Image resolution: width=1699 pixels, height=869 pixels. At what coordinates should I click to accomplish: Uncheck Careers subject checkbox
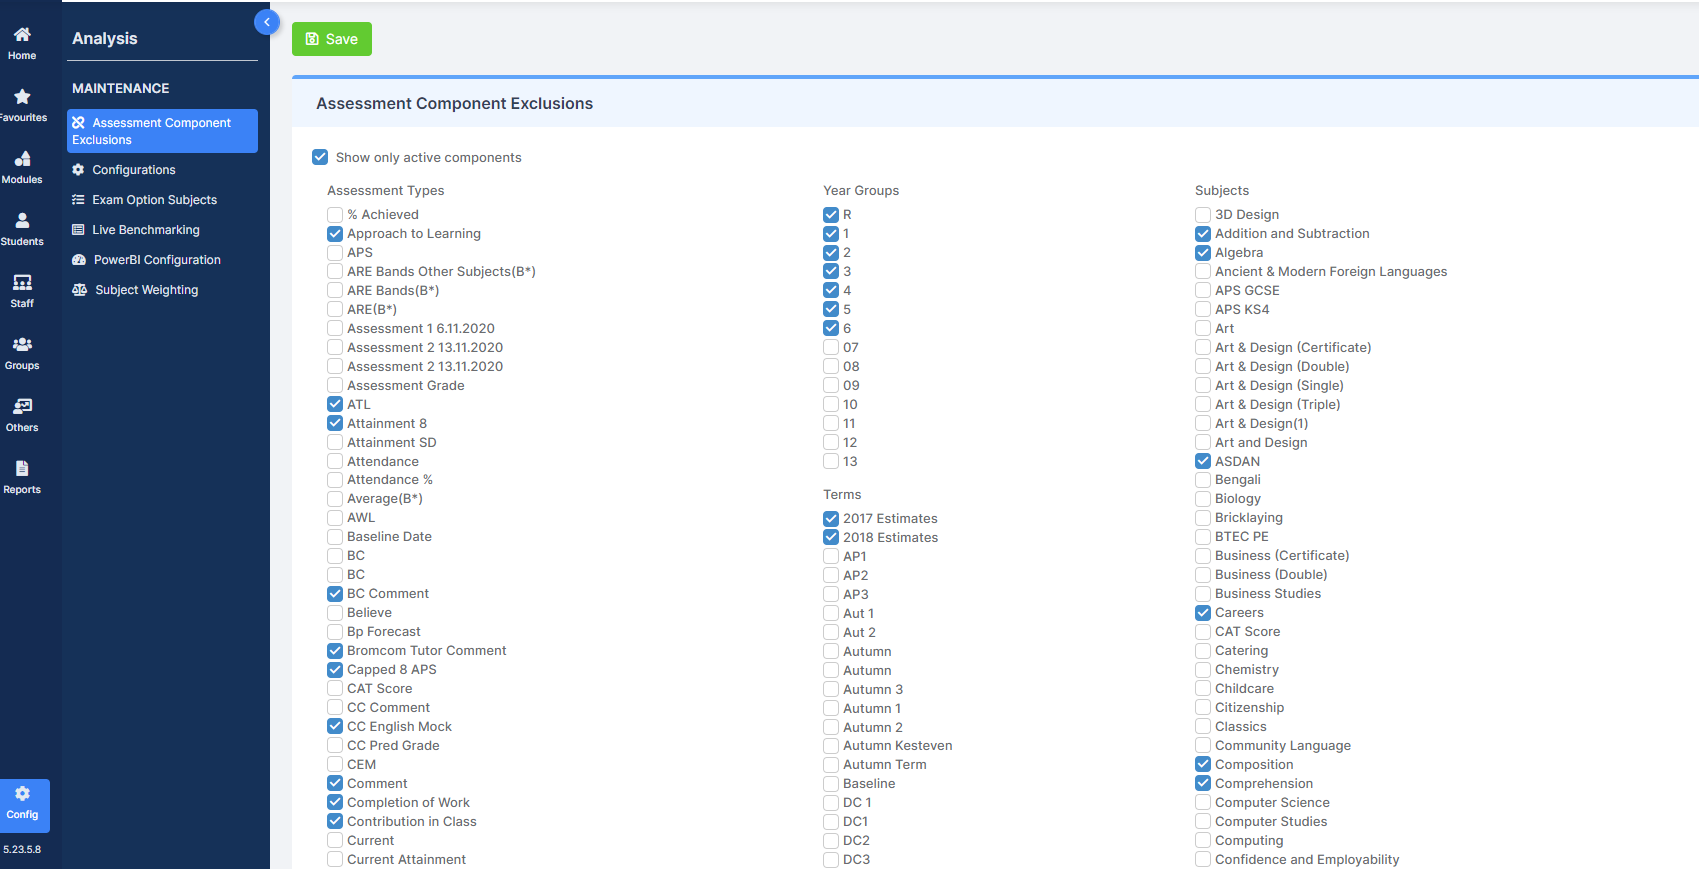[x=1203, y=613]
